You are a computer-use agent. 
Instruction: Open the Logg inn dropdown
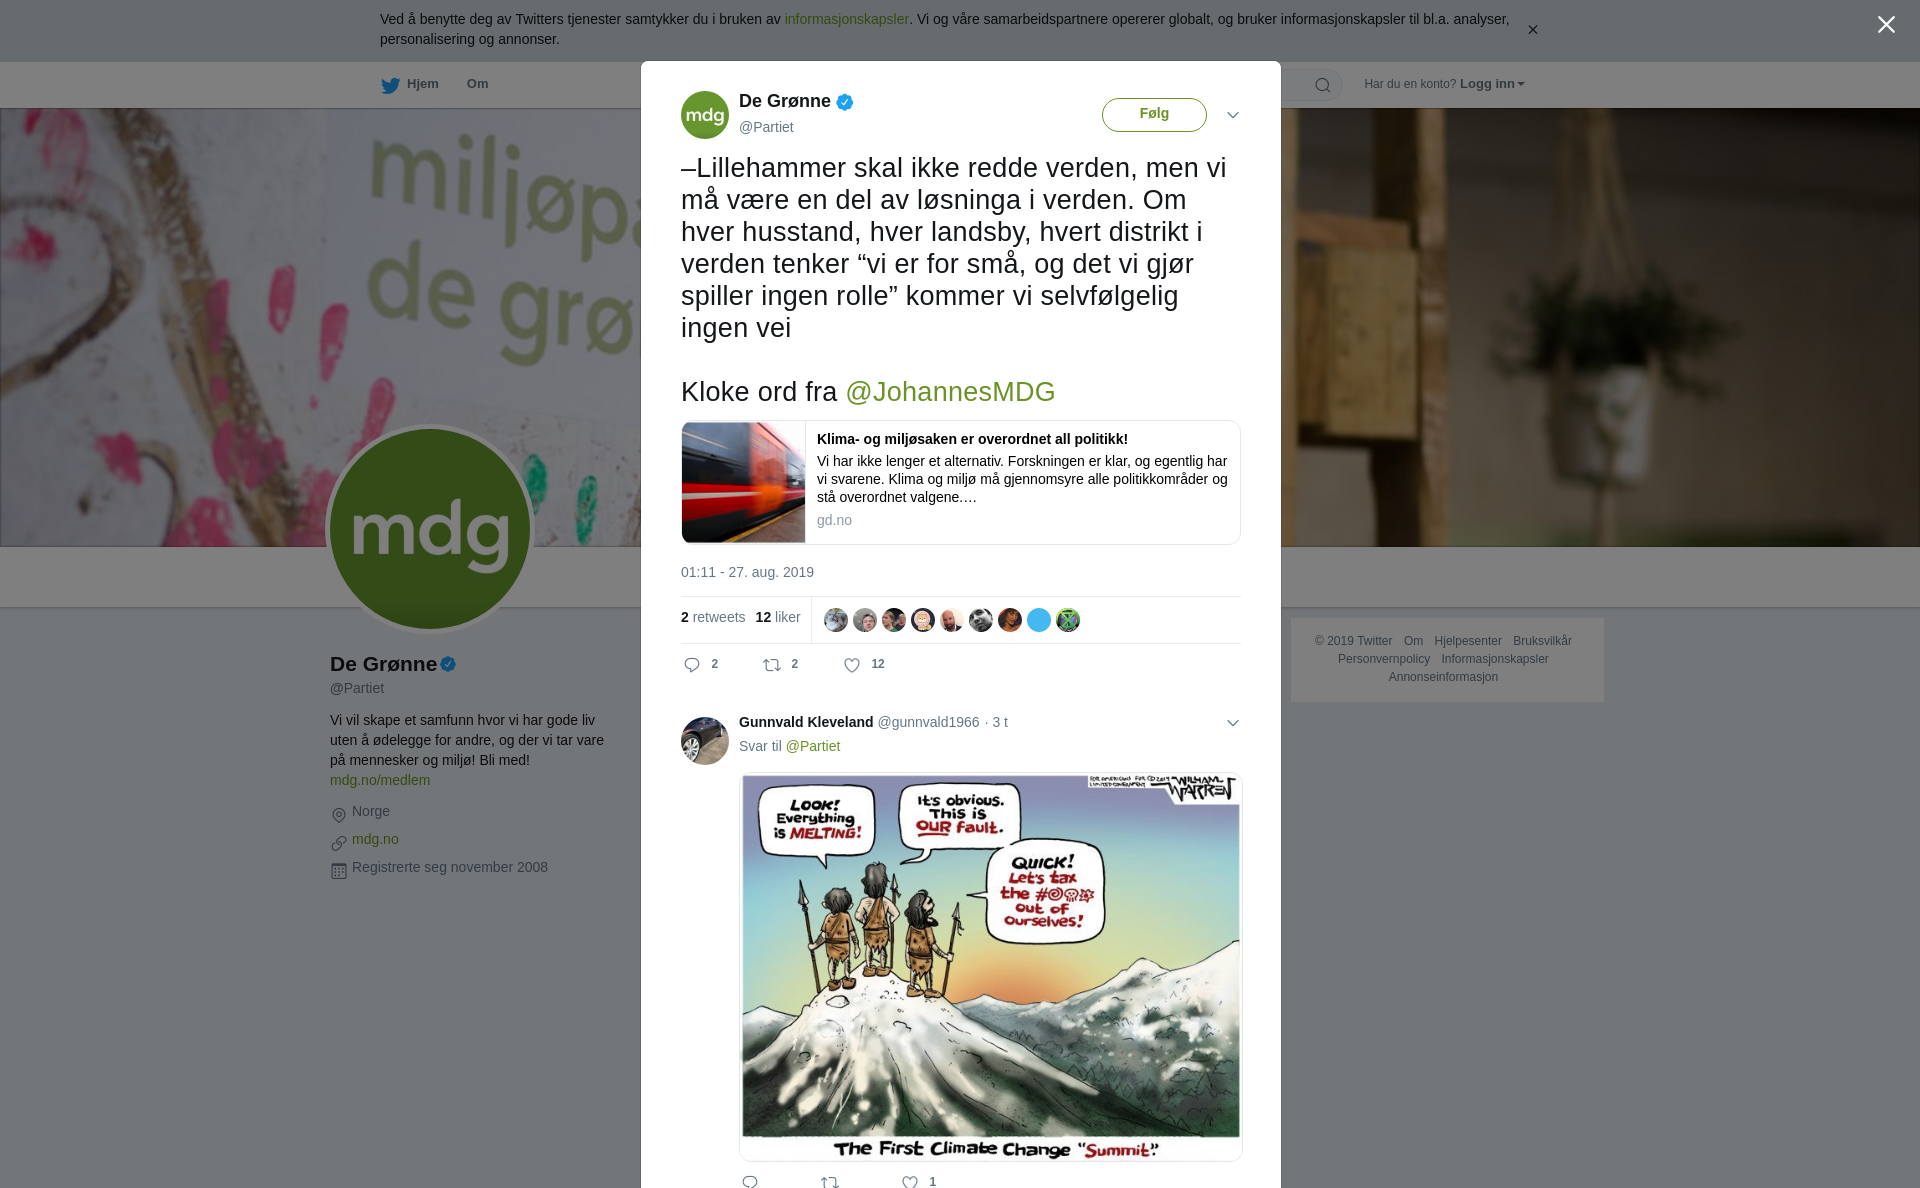(x=1492, y=84)
